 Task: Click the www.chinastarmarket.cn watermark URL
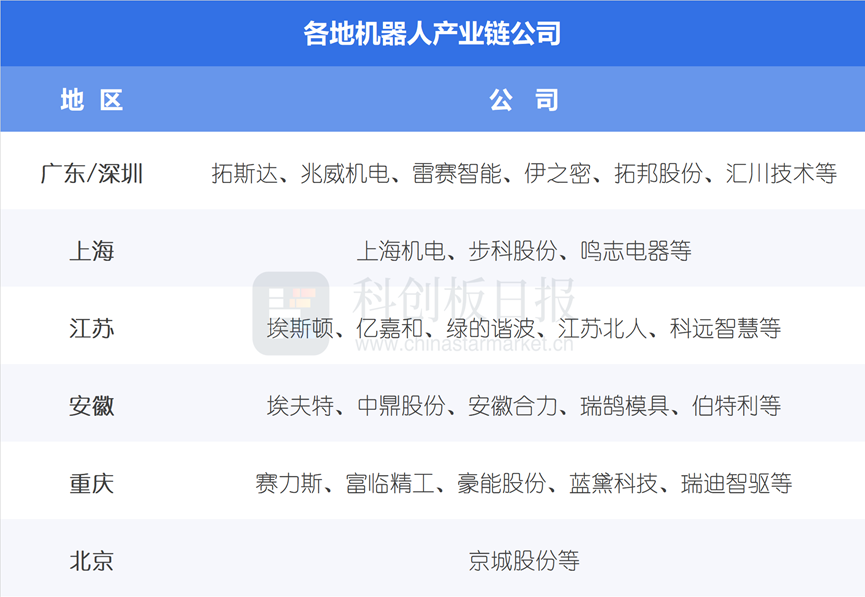465,345
